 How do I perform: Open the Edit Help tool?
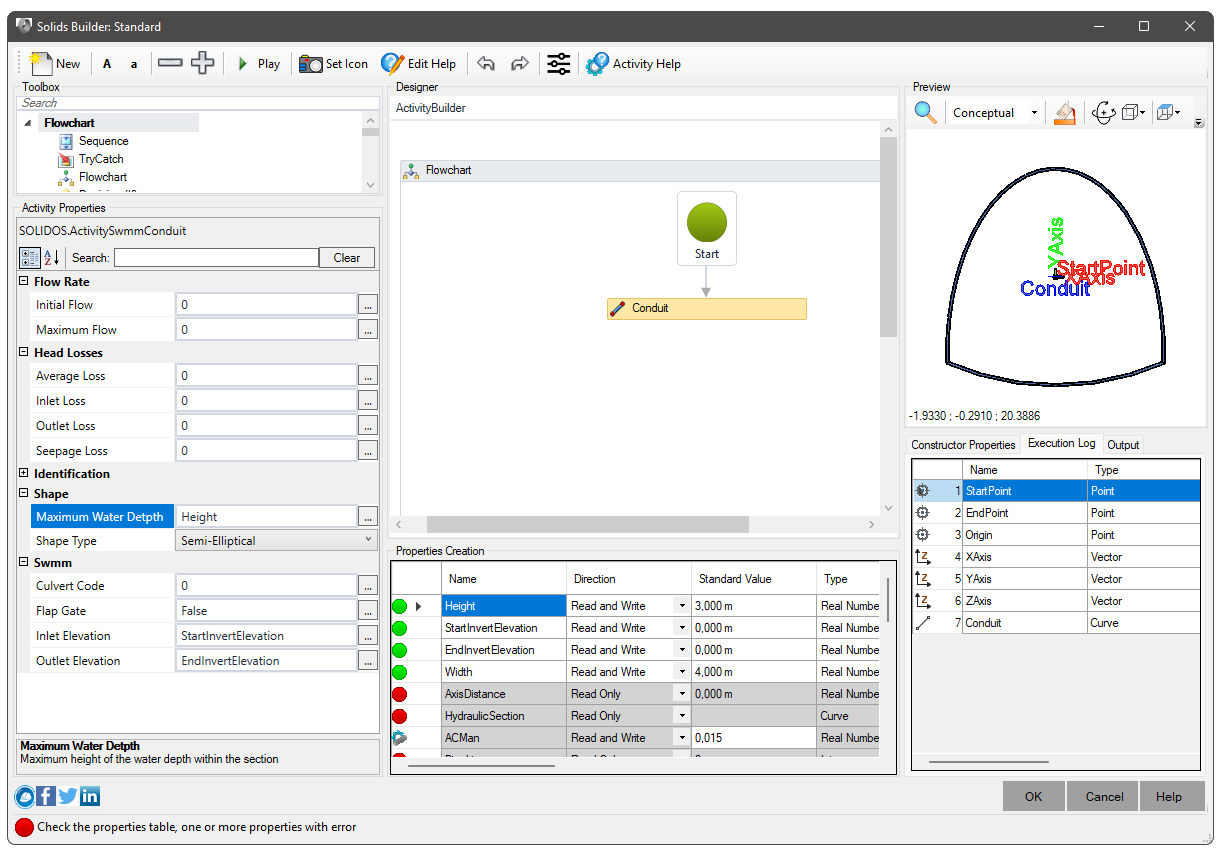(x=418, y=64)
